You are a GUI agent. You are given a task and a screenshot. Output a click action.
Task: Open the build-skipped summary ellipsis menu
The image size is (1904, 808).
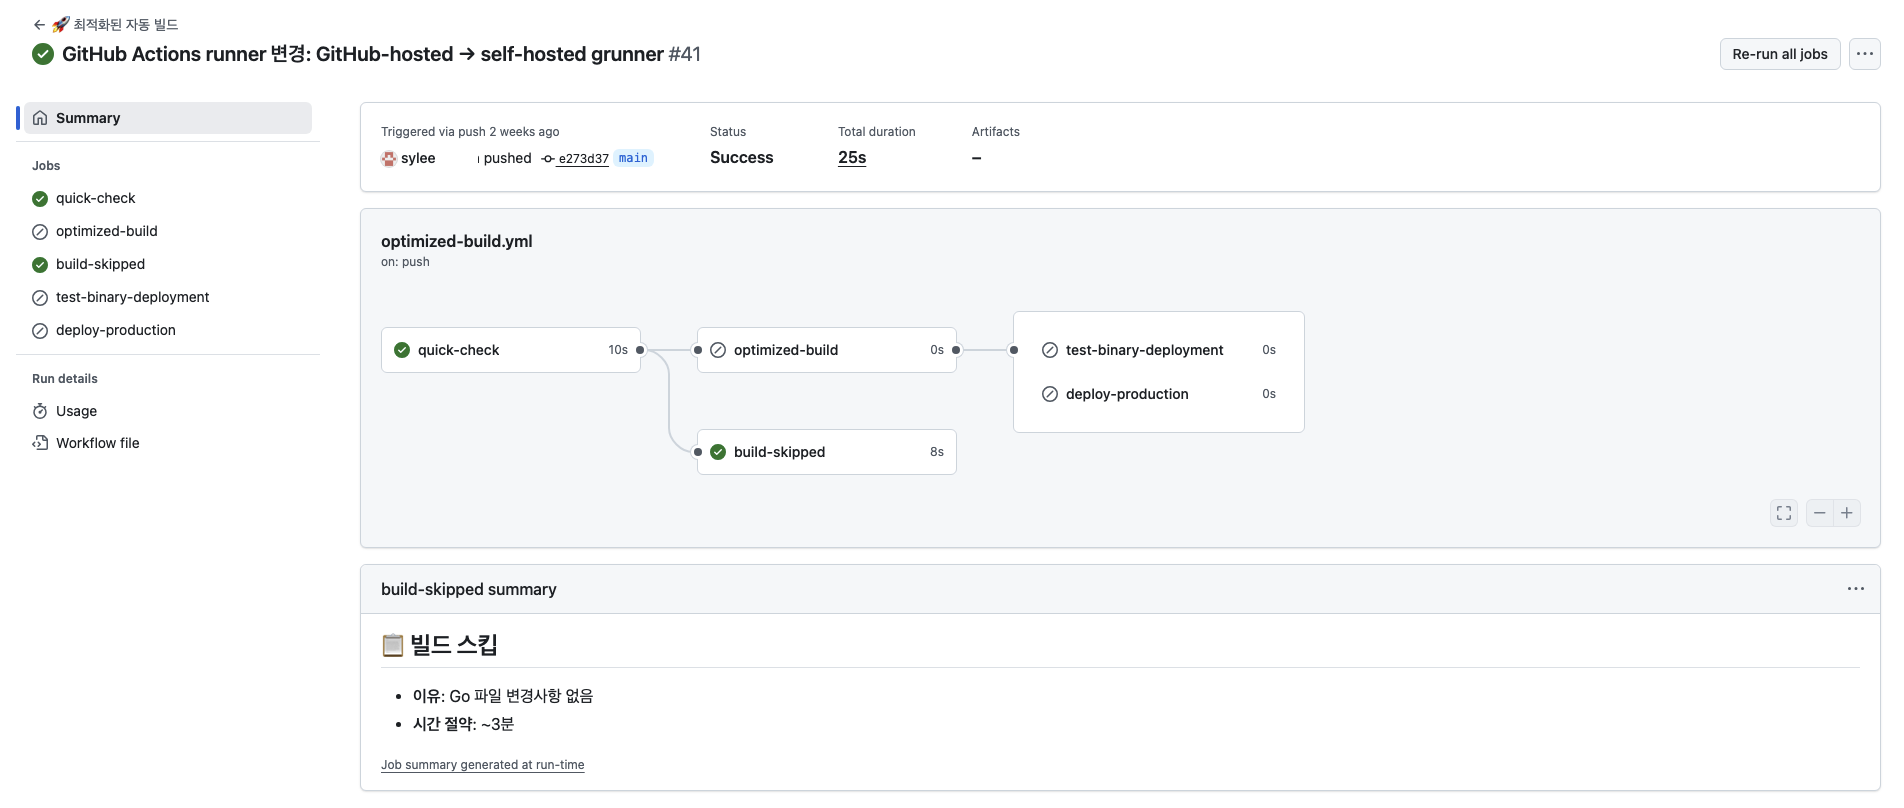click(1856, 589)
